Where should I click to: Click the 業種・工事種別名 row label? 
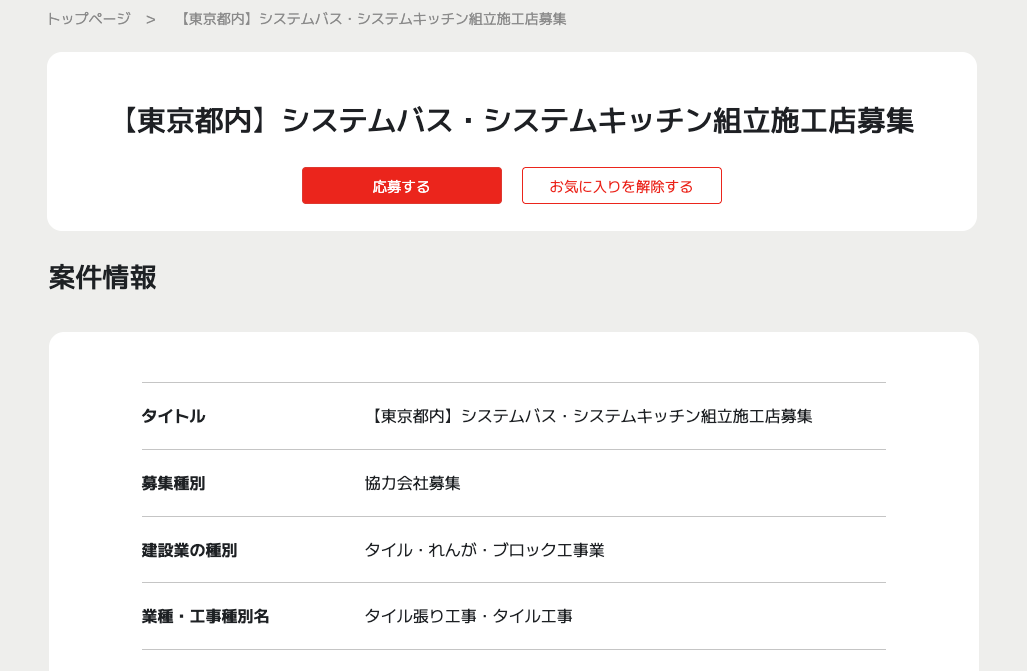[x=205, y=617]
